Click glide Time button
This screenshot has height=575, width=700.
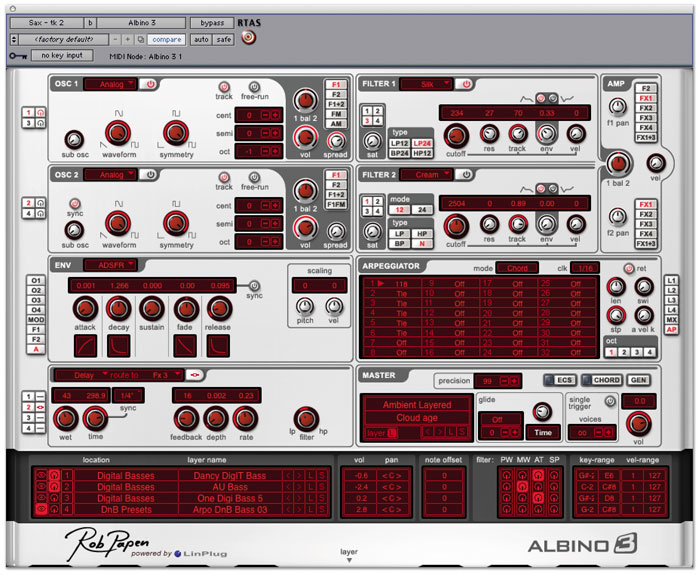542,432
